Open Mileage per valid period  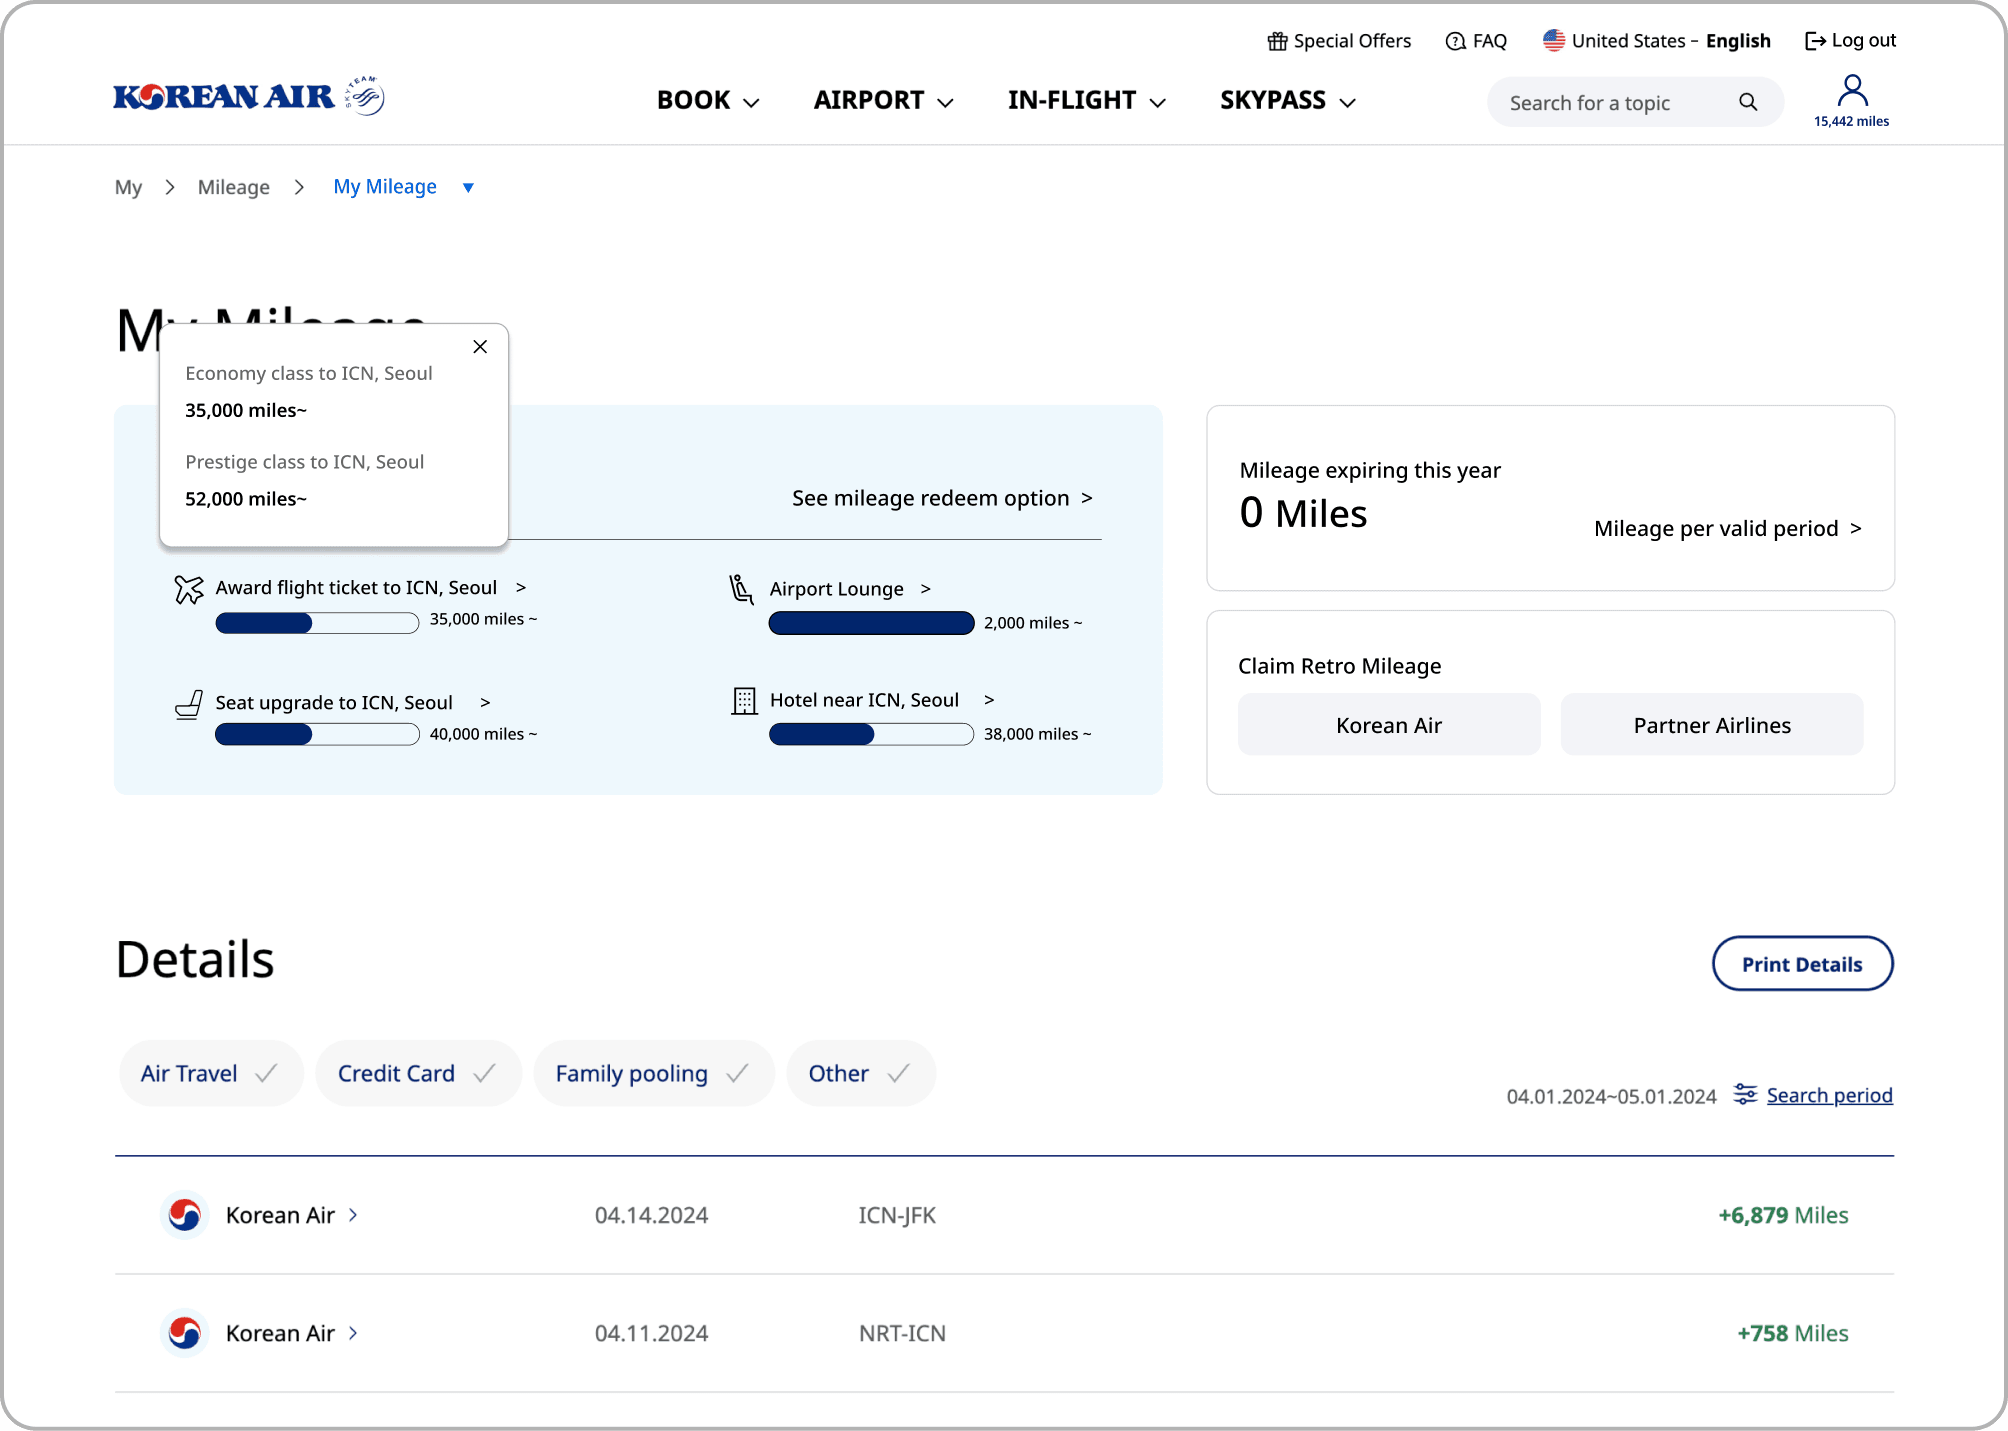click(1728, 528)
